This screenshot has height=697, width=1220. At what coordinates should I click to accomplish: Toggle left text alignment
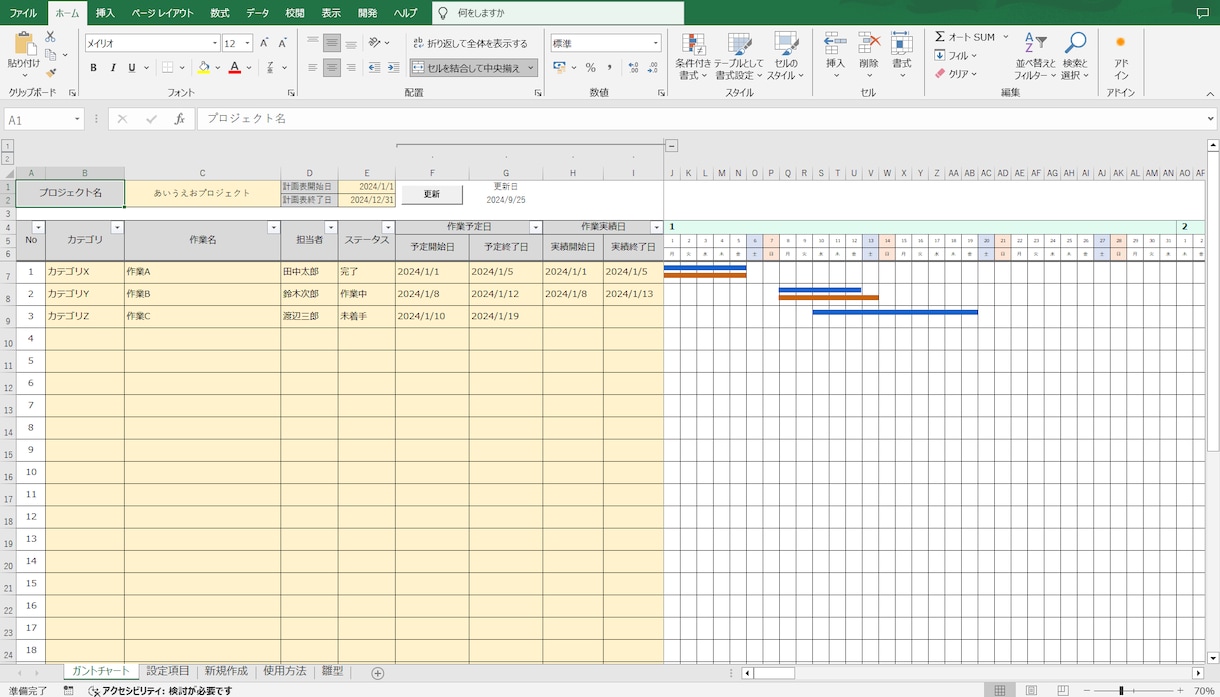click(313, 68)
